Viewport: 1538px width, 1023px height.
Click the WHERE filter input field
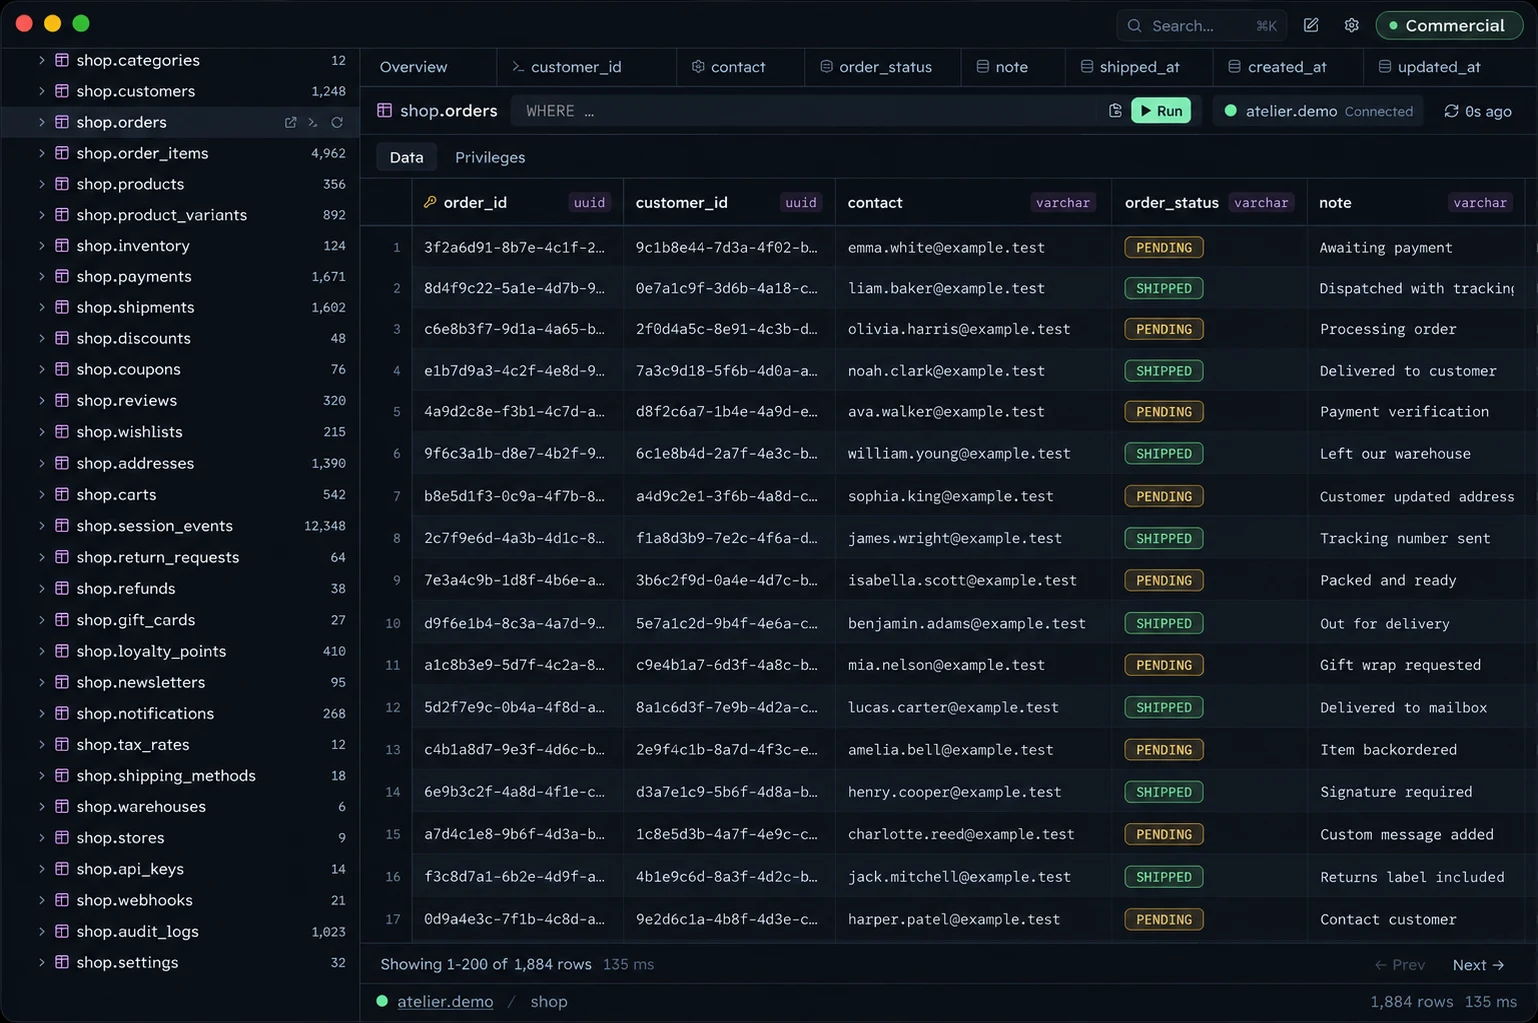(x=805, y=111)
